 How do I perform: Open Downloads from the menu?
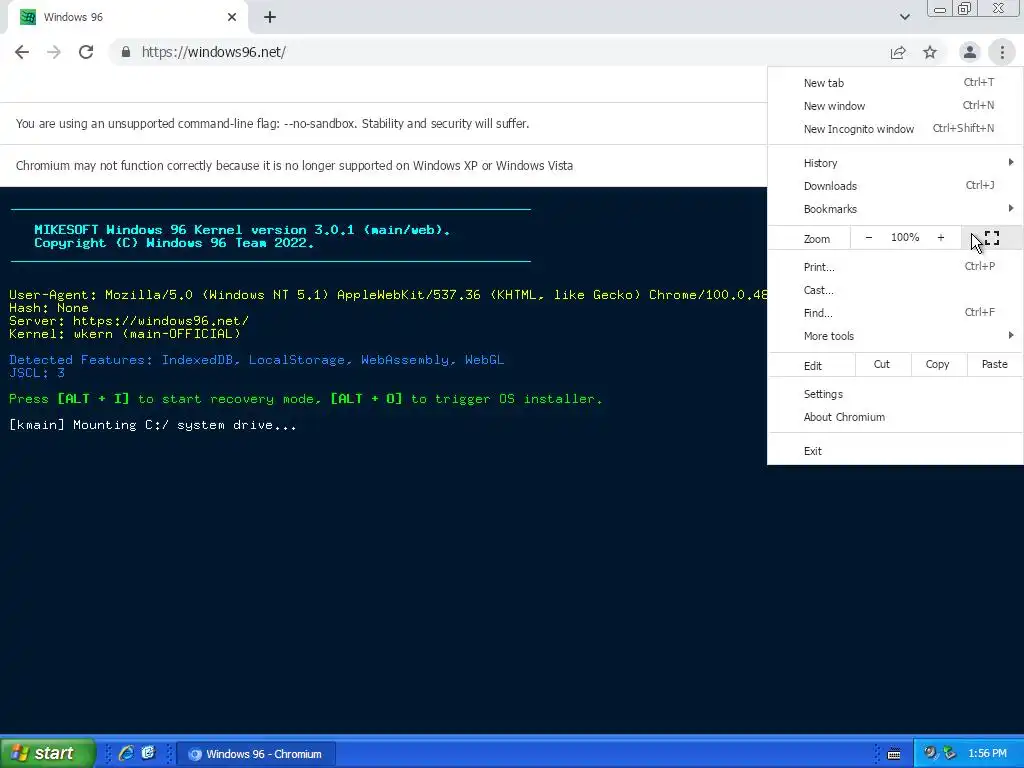click(895, 186)
